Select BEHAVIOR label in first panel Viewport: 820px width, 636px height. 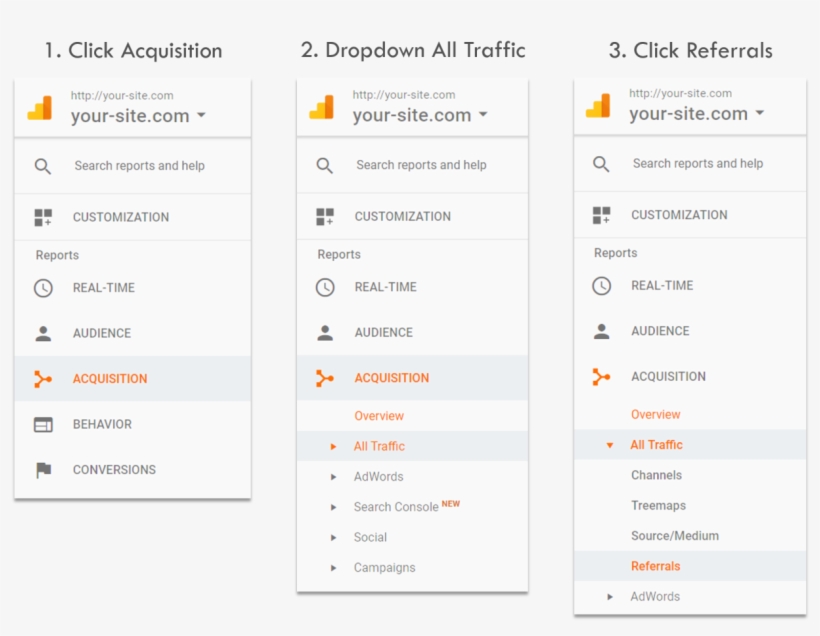102,424
